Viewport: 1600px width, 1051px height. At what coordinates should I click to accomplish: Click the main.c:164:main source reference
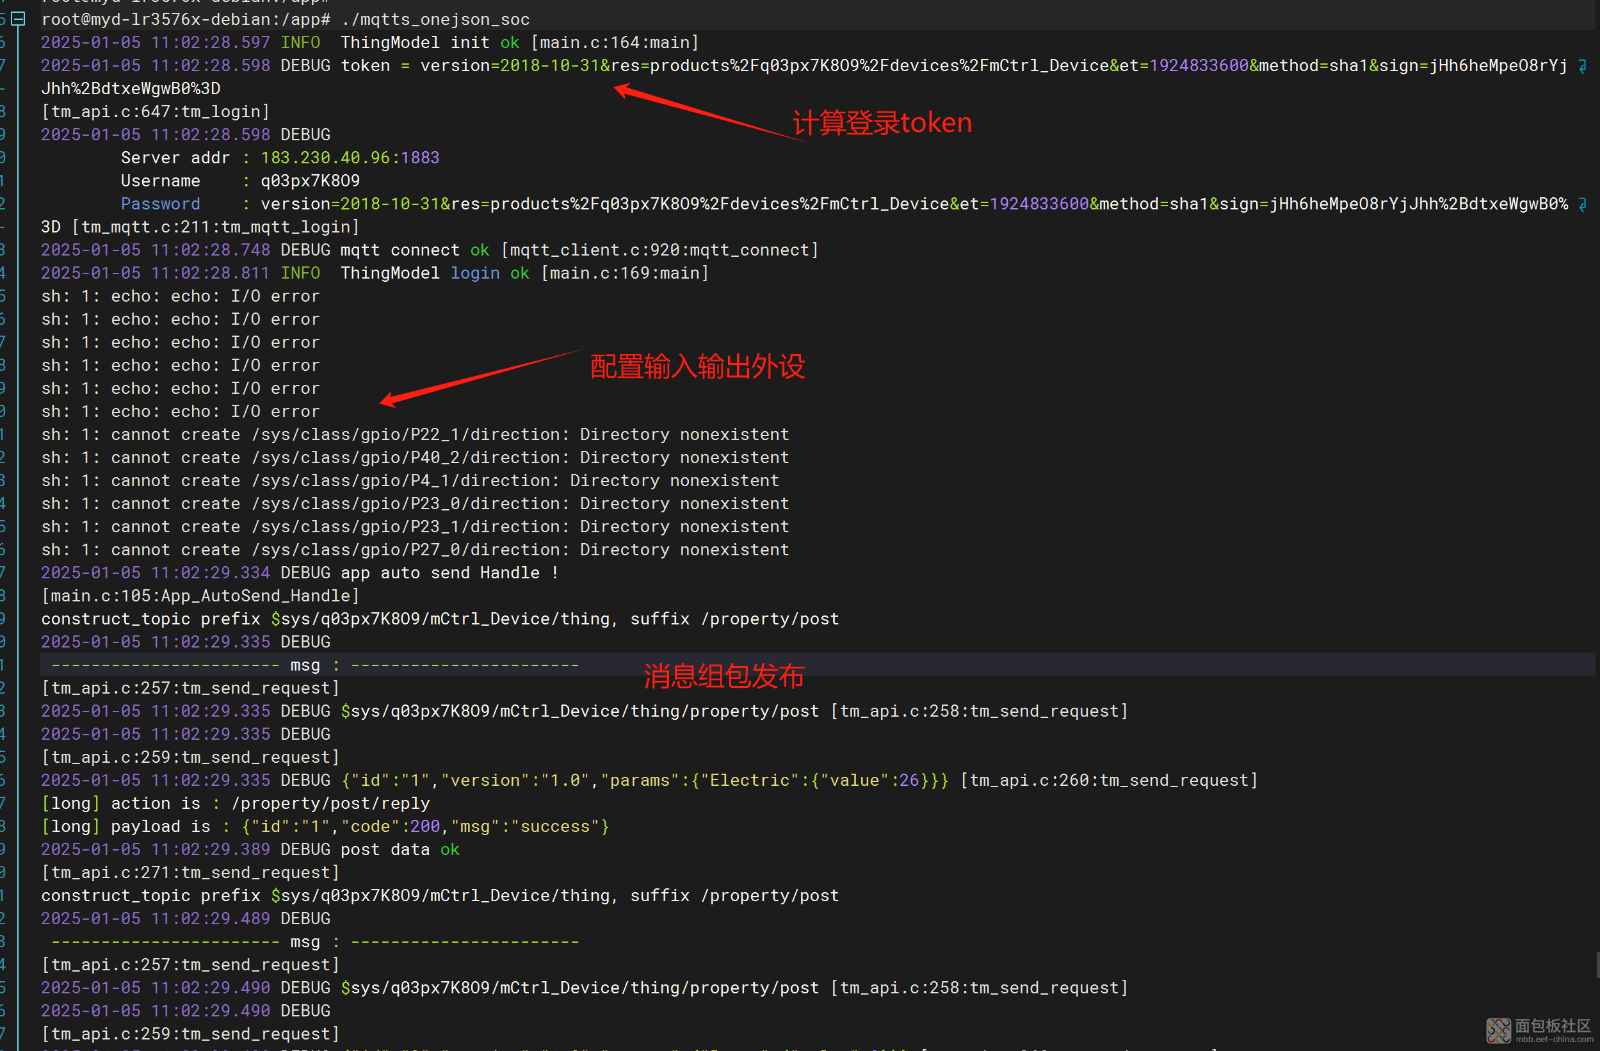[x=615, y=43]
